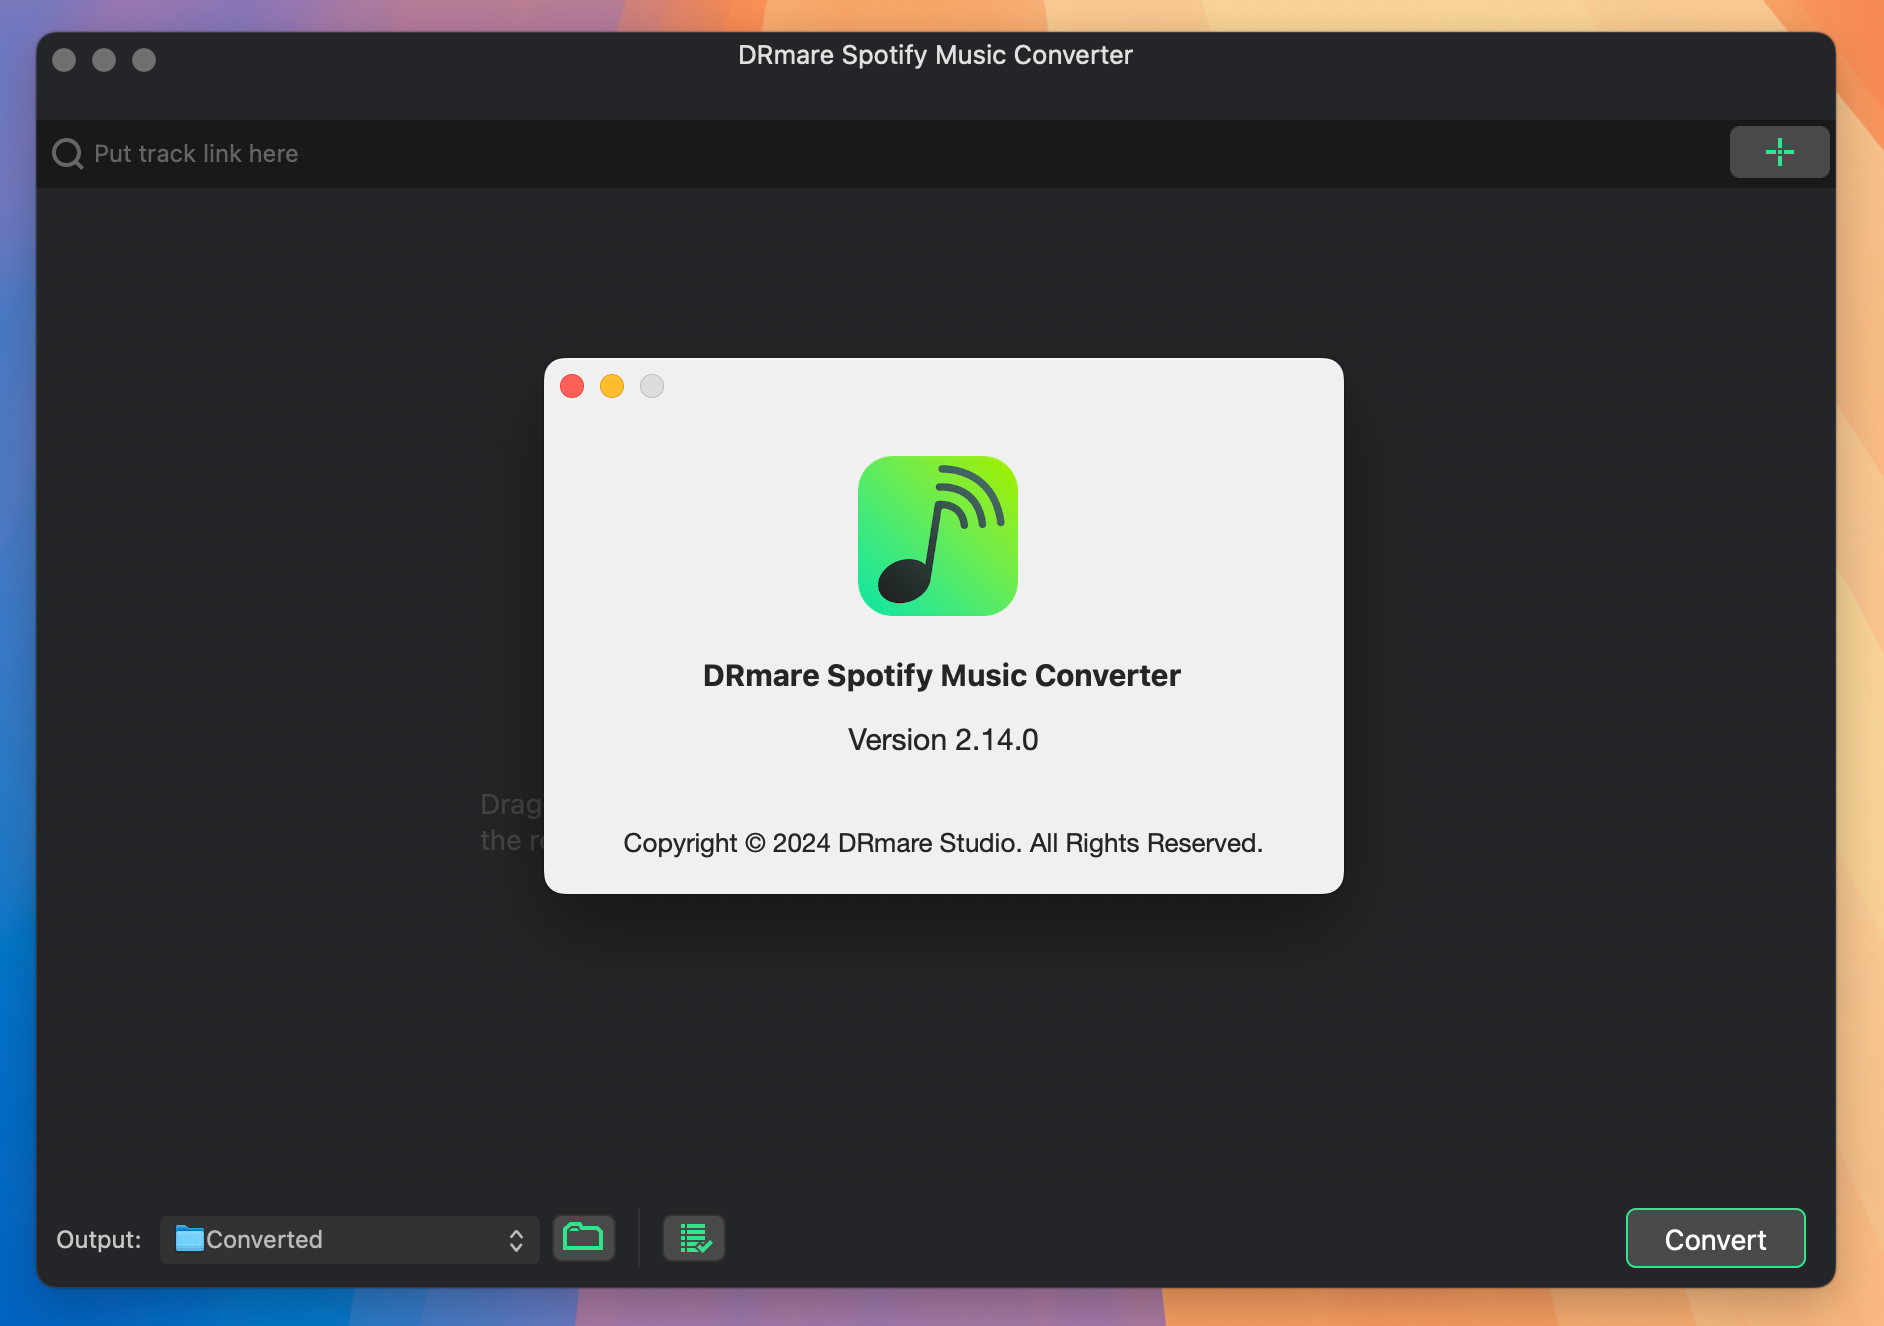Viewport: 1884px width, 1326px height.
Task: Open the Converted output folder dropdown
Action: 350,1240
